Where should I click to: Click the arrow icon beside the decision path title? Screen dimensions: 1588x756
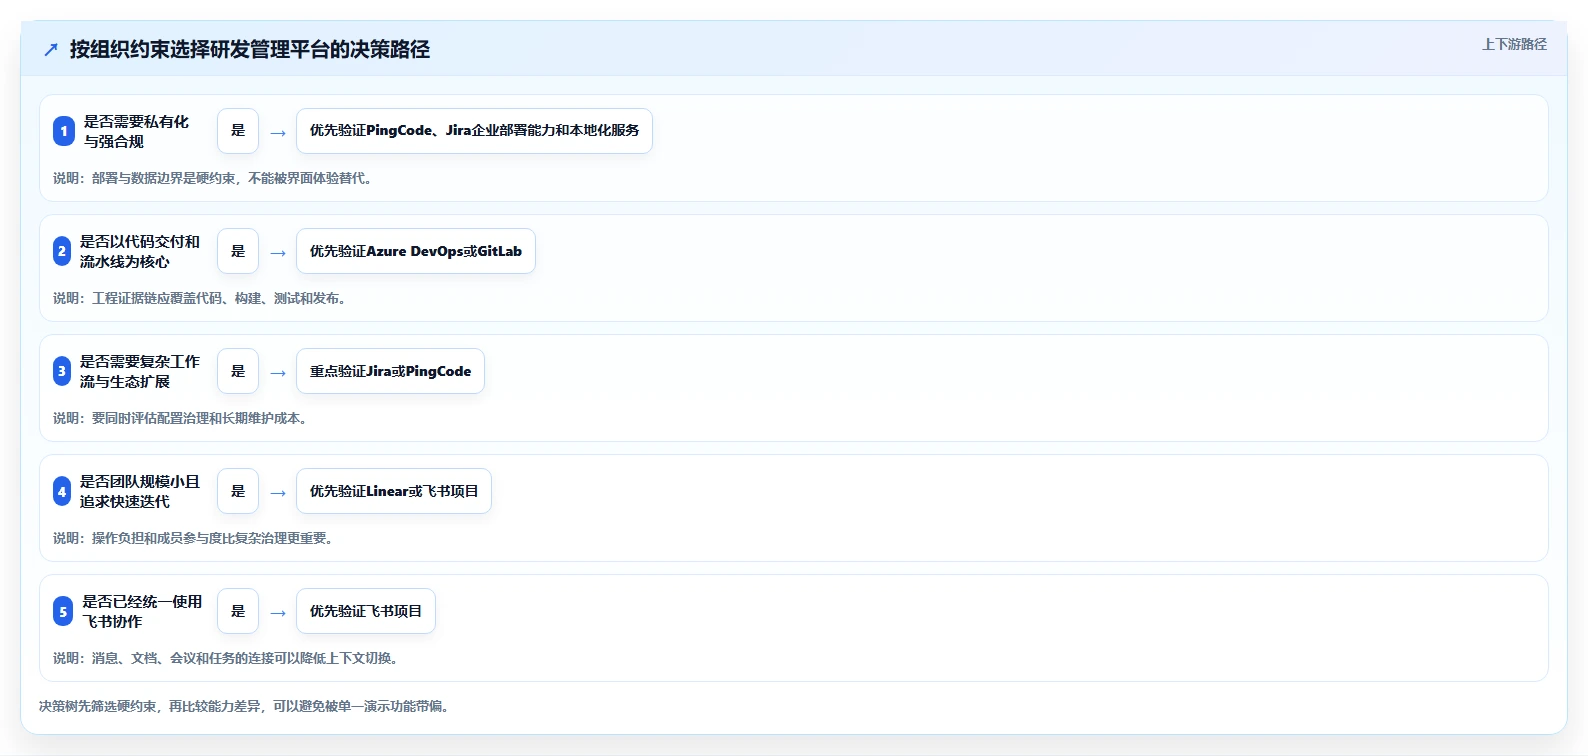[51, 49]
